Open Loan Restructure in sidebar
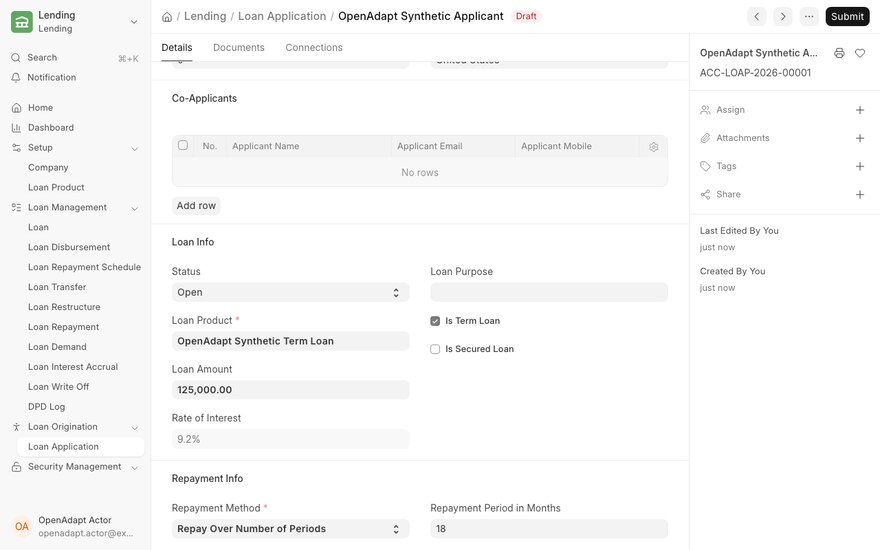The width and height of the screenshot is (880, 550). tap(64, 307)
